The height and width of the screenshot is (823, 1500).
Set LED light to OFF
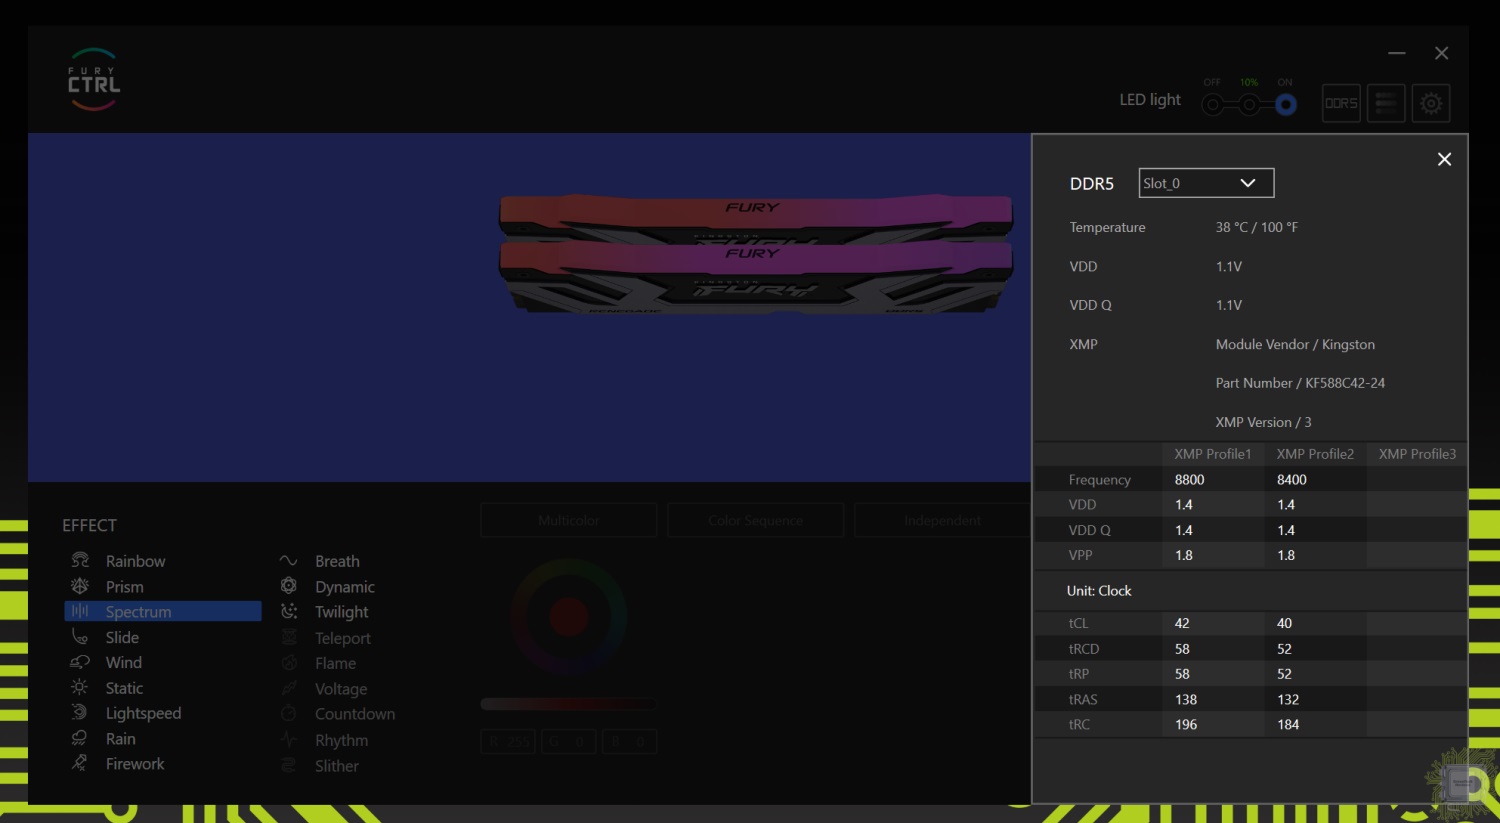(x=1212, y=104)
